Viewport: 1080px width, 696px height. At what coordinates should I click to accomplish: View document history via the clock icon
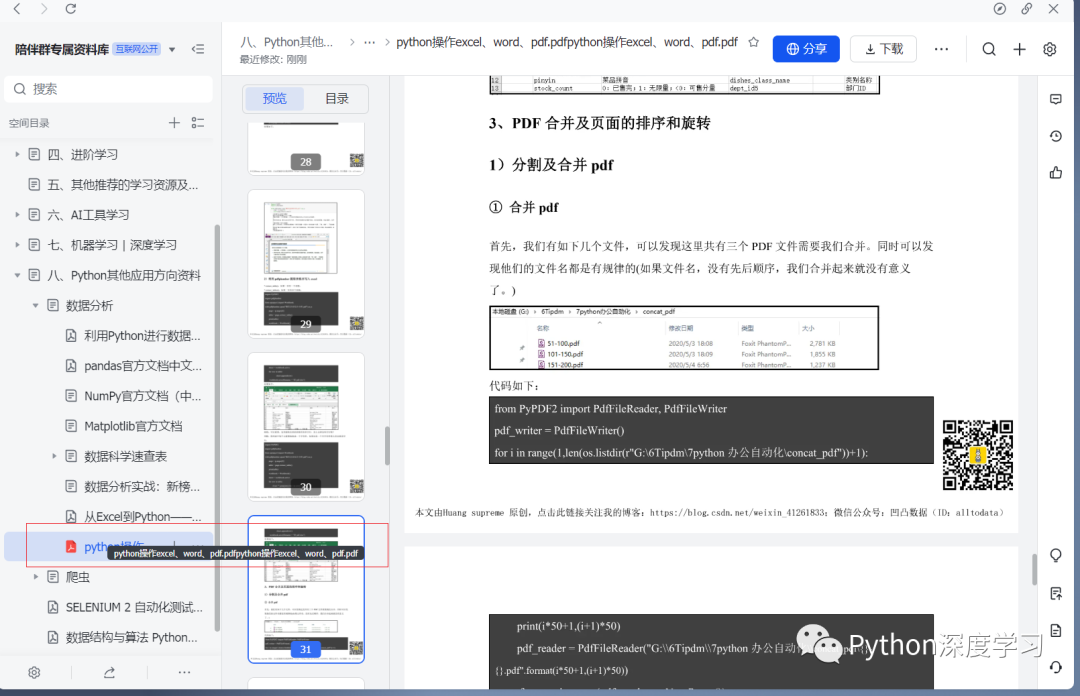[1056, 135]
